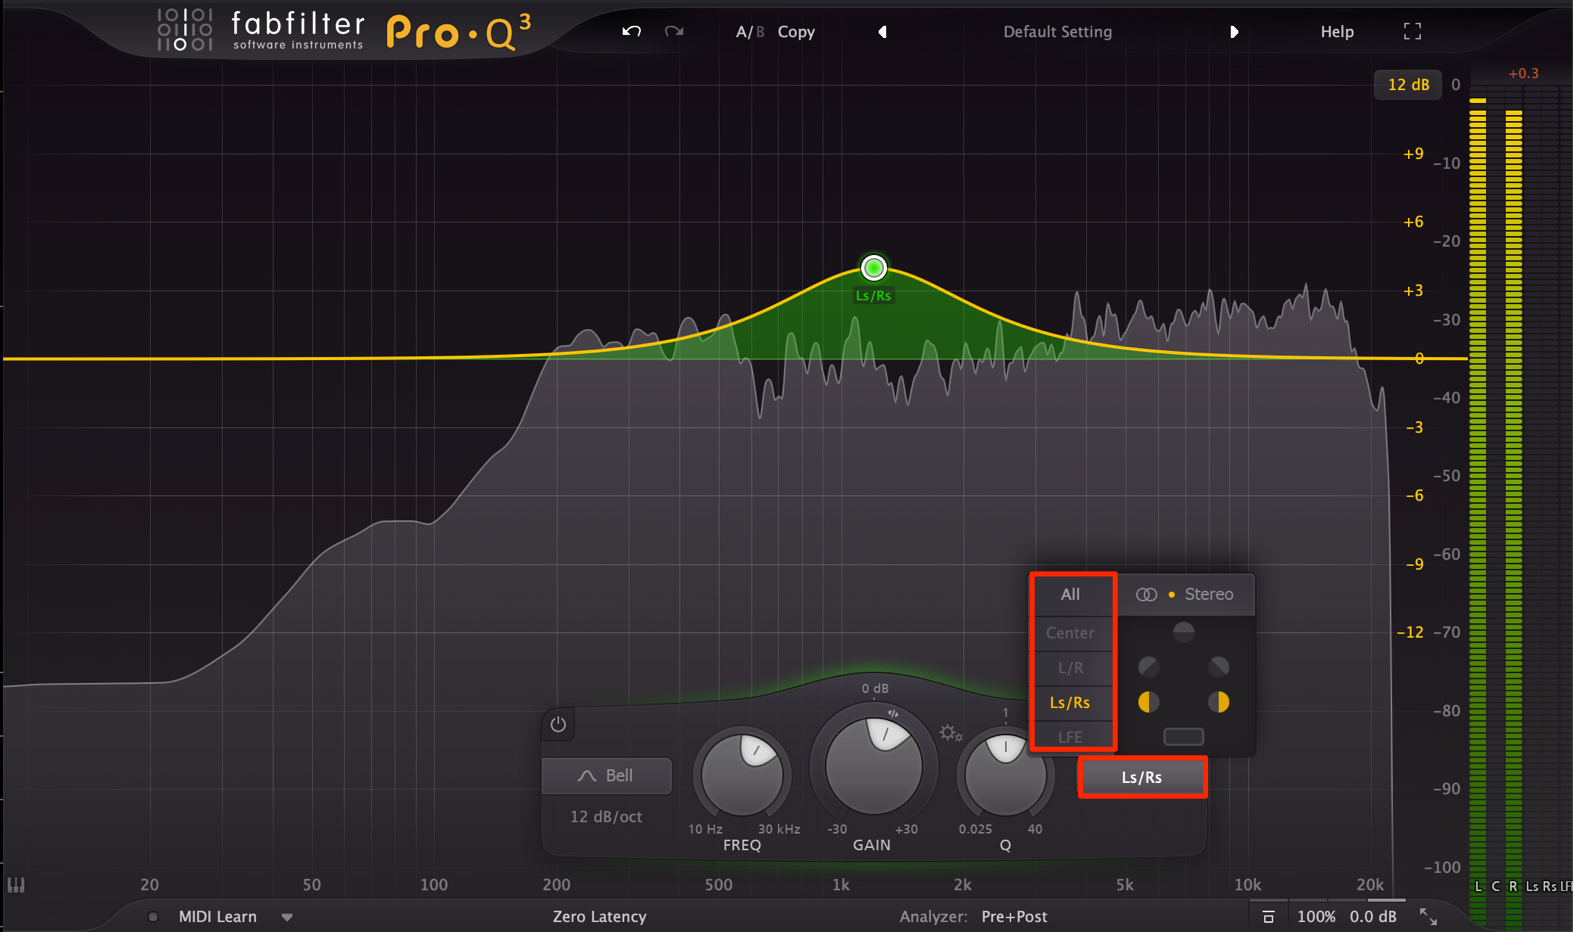The height and width of the screenshot is (932, 1574).
Task: Click the MIDI Learn button
Action: (218, 917)
